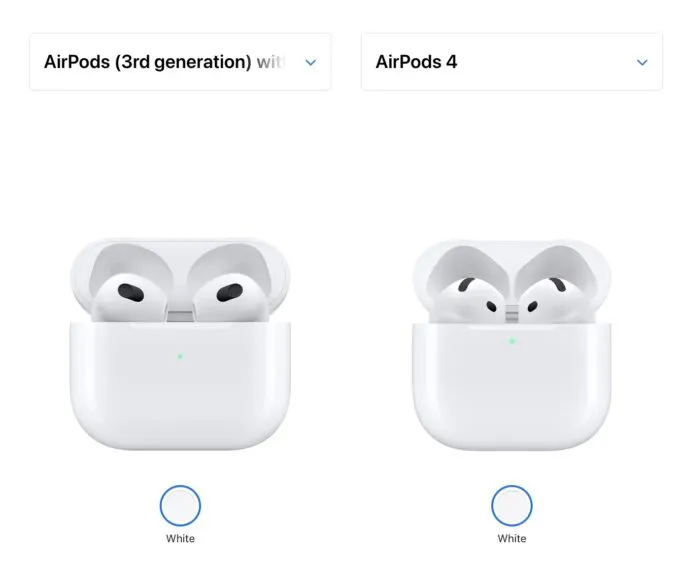Click right earbud in AirPods 4 case

point(553,291)
